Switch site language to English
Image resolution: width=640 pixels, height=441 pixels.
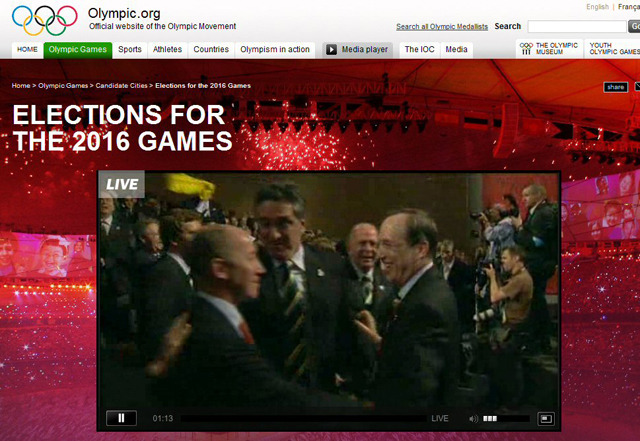coord(598,6)
